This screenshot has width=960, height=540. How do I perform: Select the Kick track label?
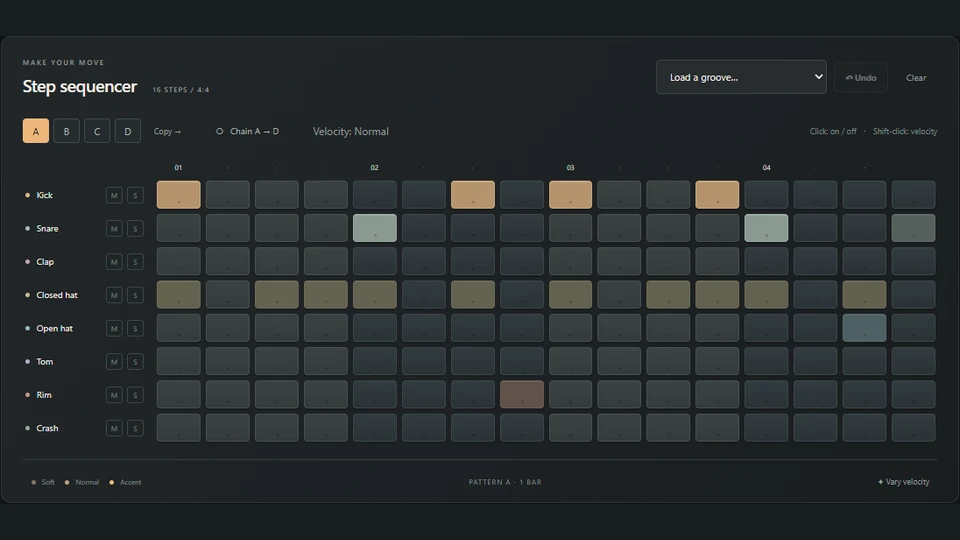44,195
